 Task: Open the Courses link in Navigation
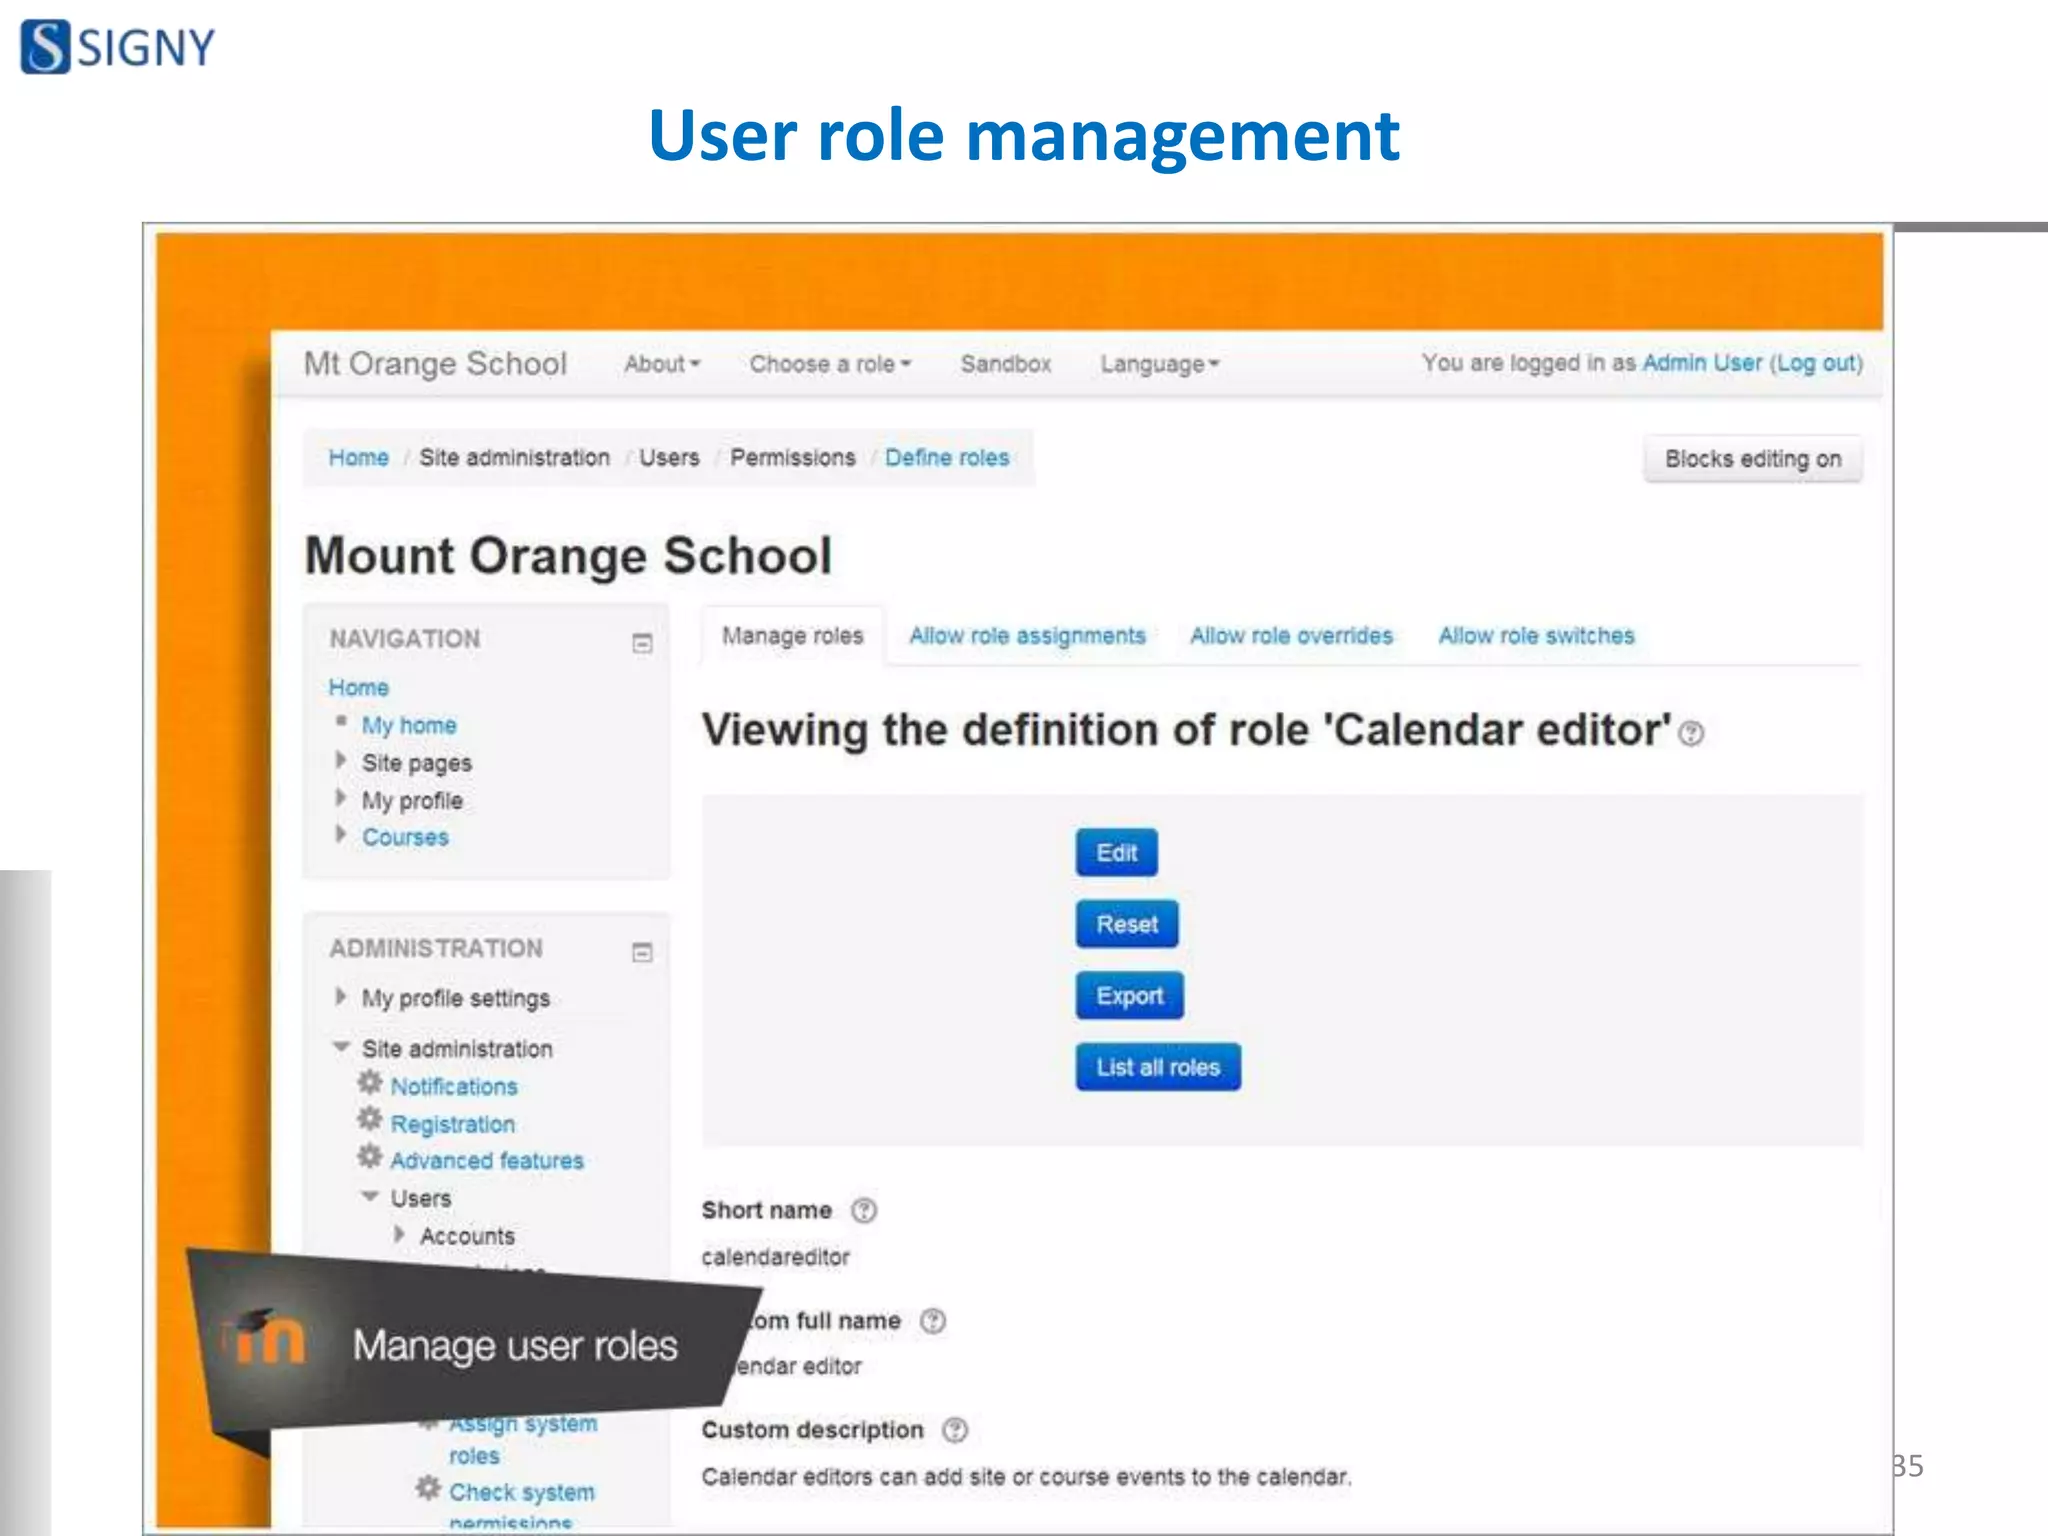tap(405, 837)
